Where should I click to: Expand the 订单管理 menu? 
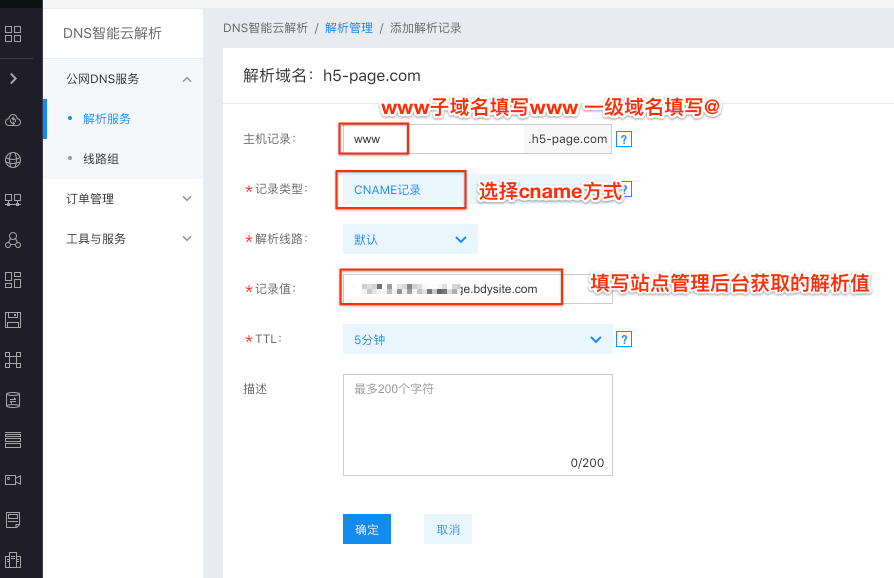pos(186,199)
